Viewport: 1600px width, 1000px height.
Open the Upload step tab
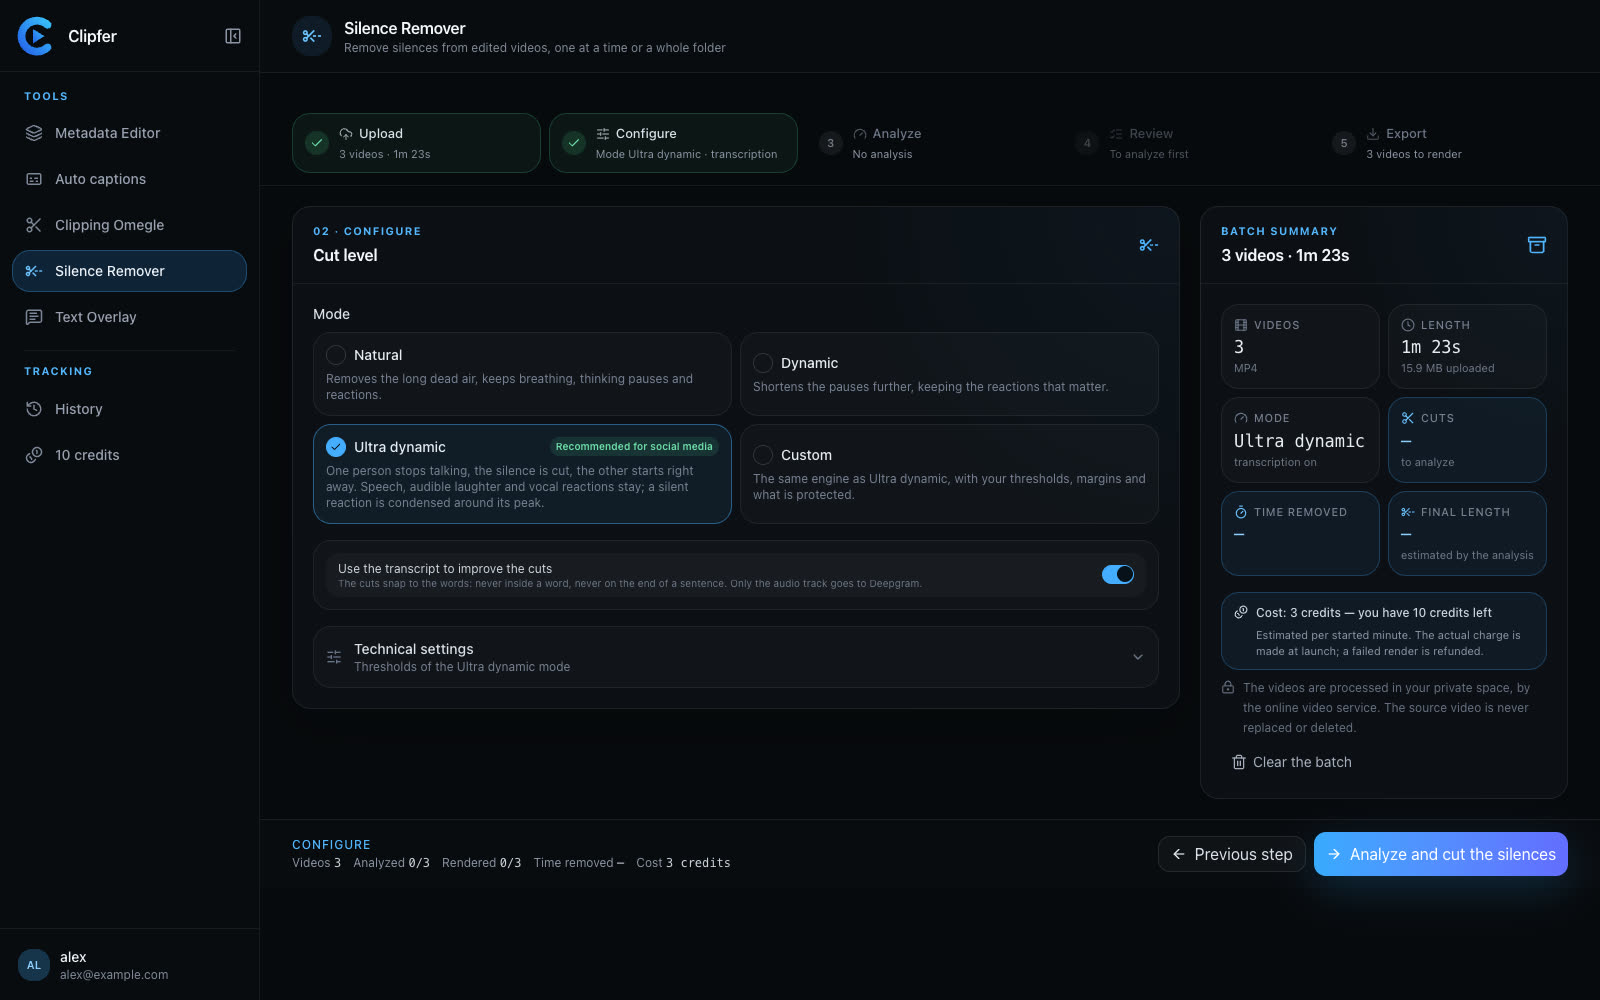[416, 143]
